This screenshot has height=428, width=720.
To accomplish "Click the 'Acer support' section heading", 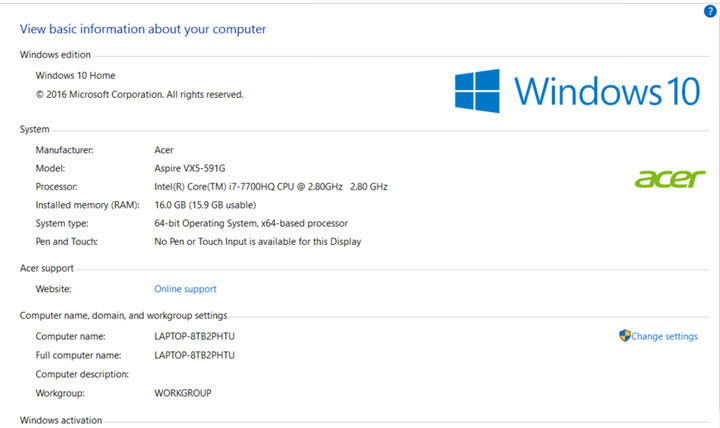I will [47, 268].
